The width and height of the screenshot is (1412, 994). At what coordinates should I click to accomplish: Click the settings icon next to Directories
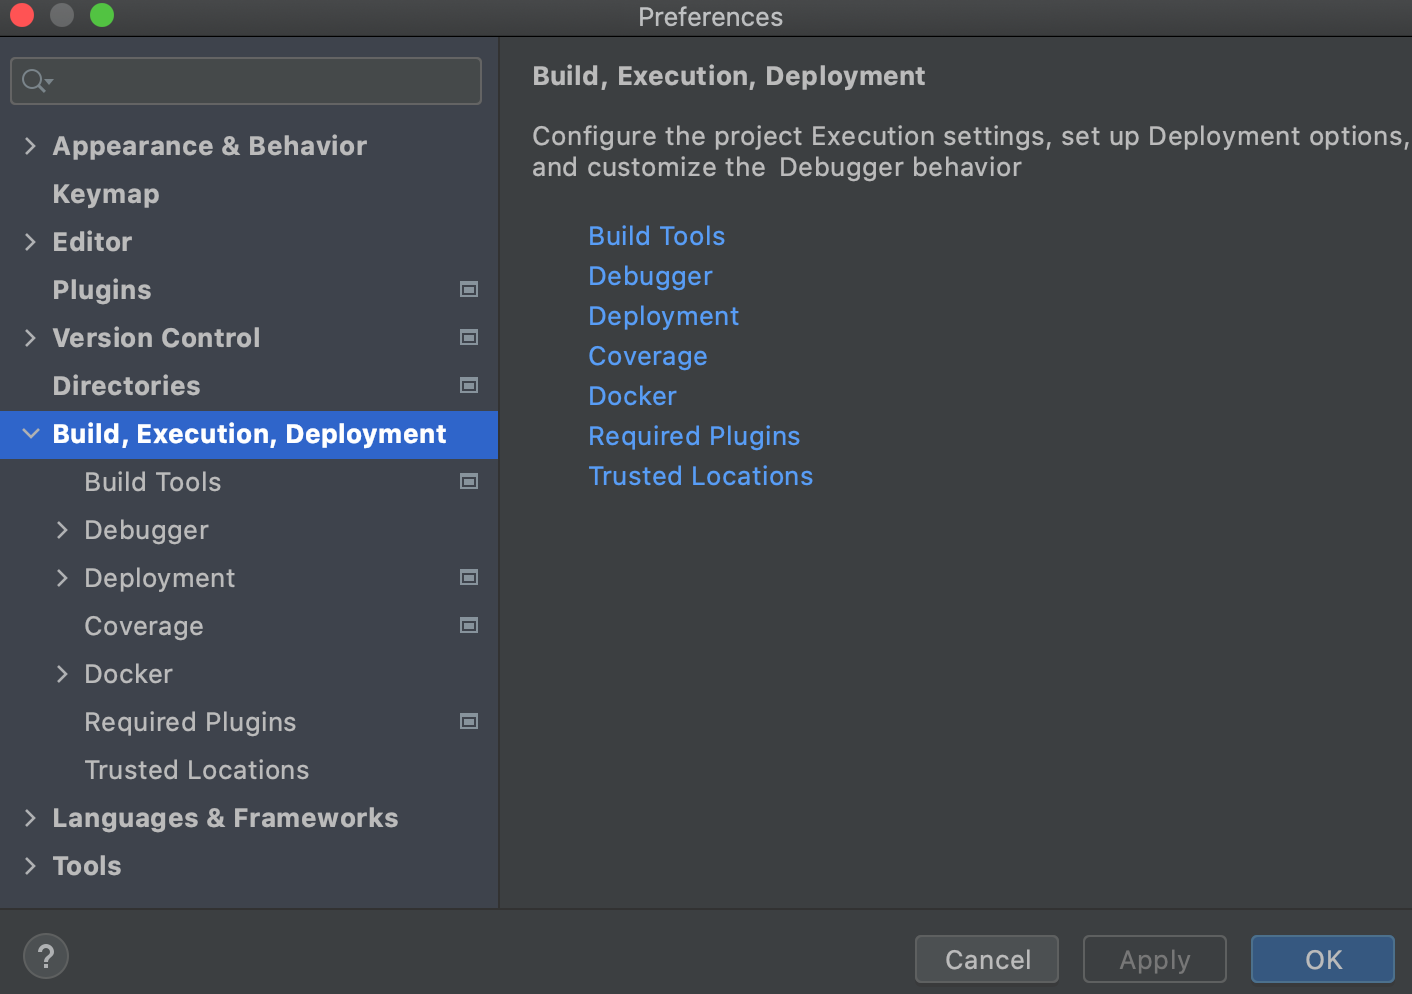[x=468, y=385]
